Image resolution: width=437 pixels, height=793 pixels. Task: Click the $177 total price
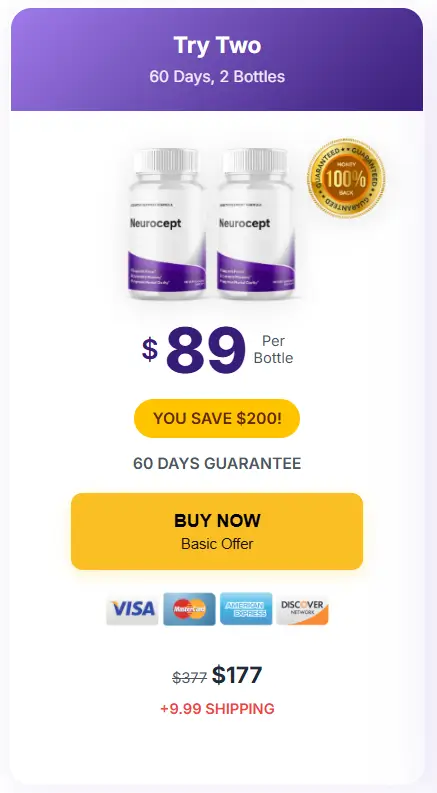(x=237, y=675)
